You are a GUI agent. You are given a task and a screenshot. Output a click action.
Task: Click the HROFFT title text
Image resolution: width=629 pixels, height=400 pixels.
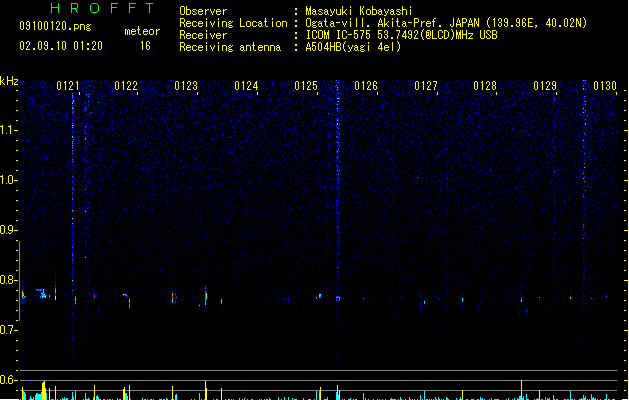click(102, 8)
